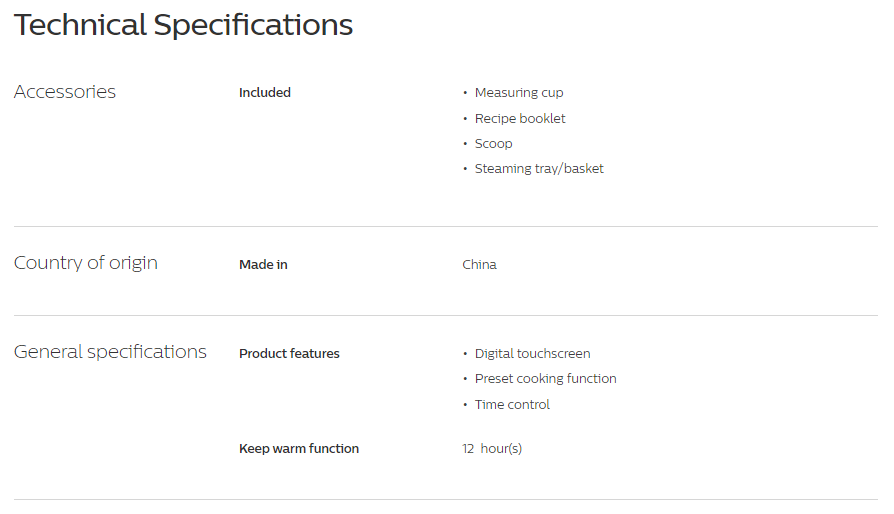Select the Scoop accessory item
The height and width of the screenshot is (514, 894).
point(494,144)
